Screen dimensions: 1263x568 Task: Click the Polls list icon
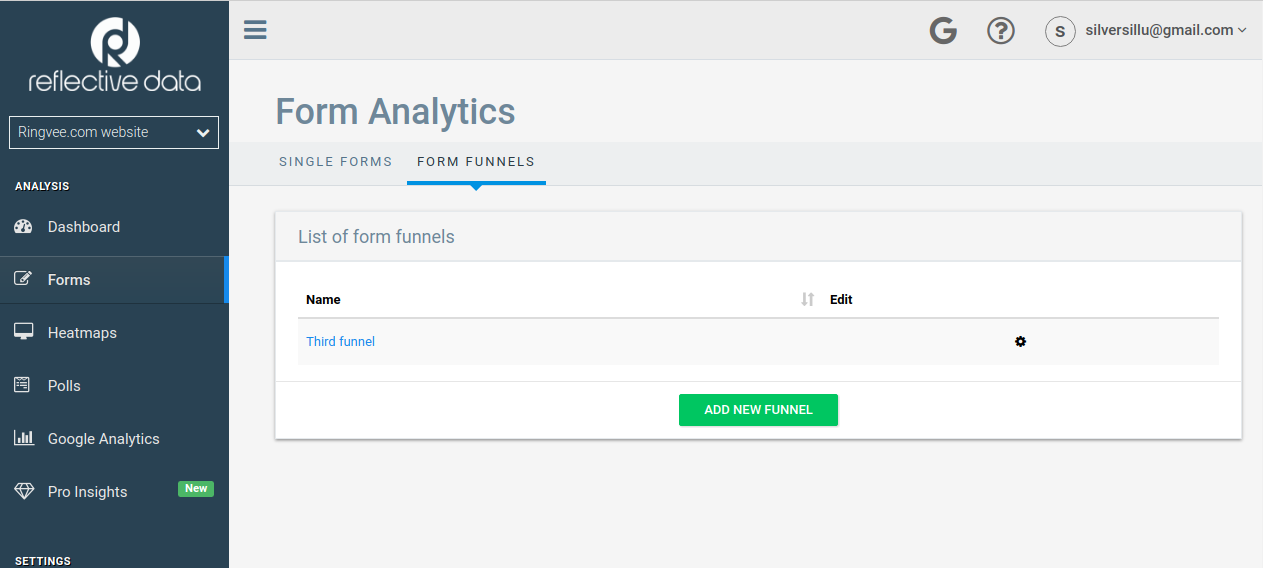click(x=22, y=385)
